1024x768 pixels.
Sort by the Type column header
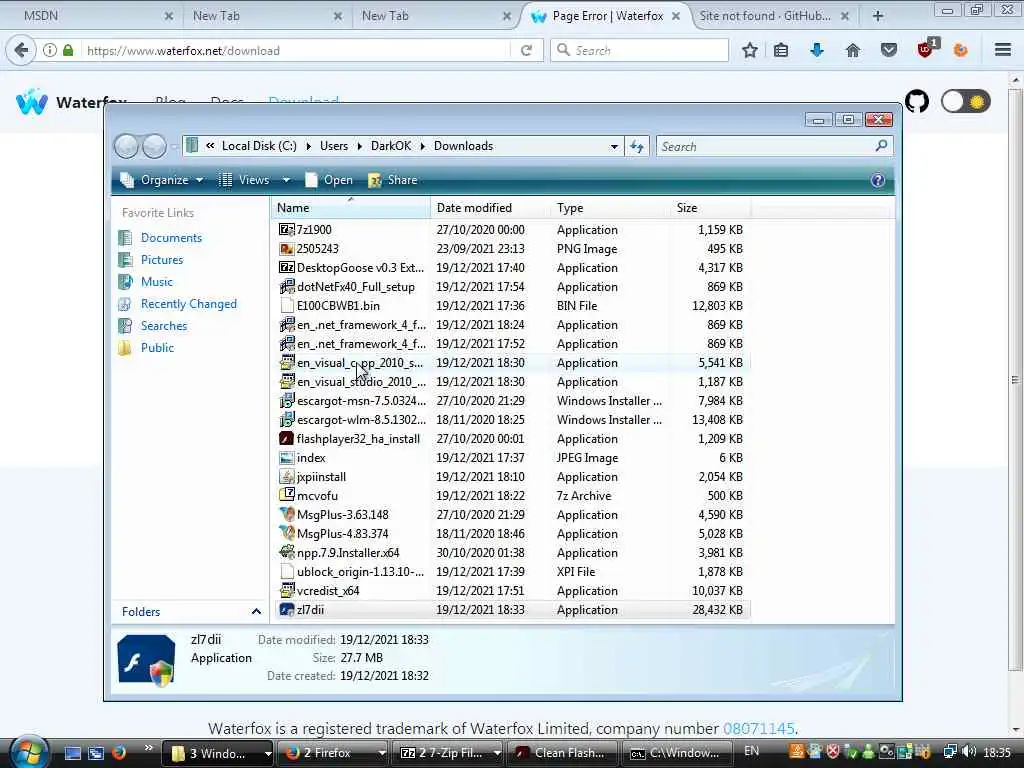(x=610, y=208)
